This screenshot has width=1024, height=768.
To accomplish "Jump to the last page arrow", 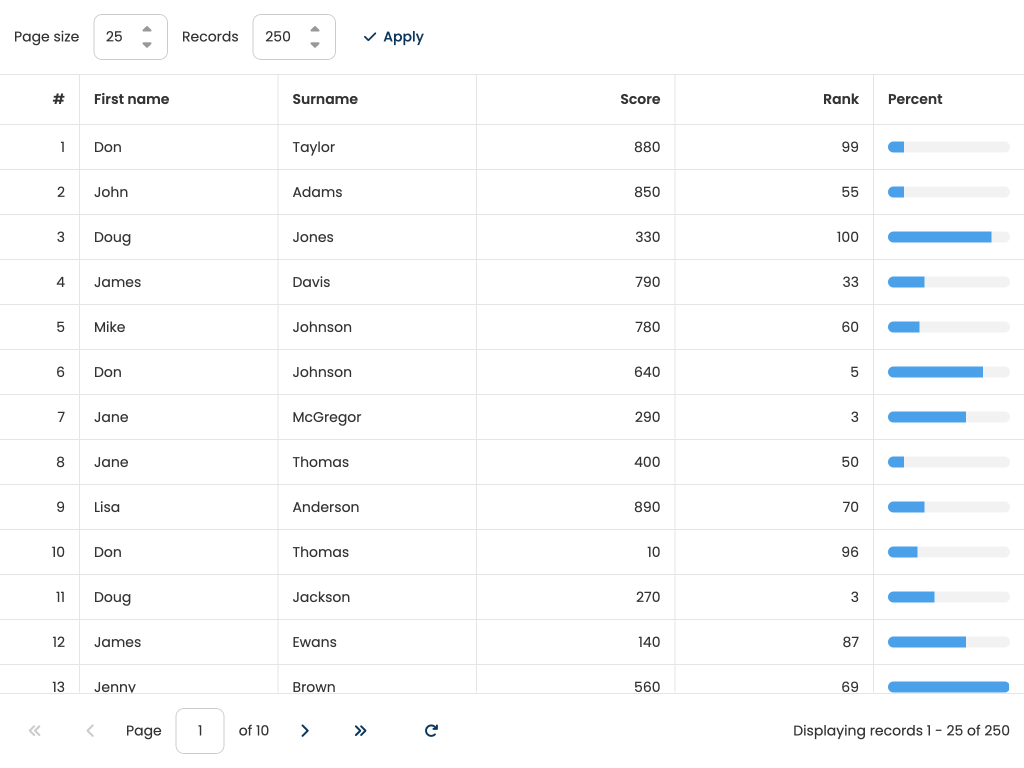I will [x=361, y=731].
